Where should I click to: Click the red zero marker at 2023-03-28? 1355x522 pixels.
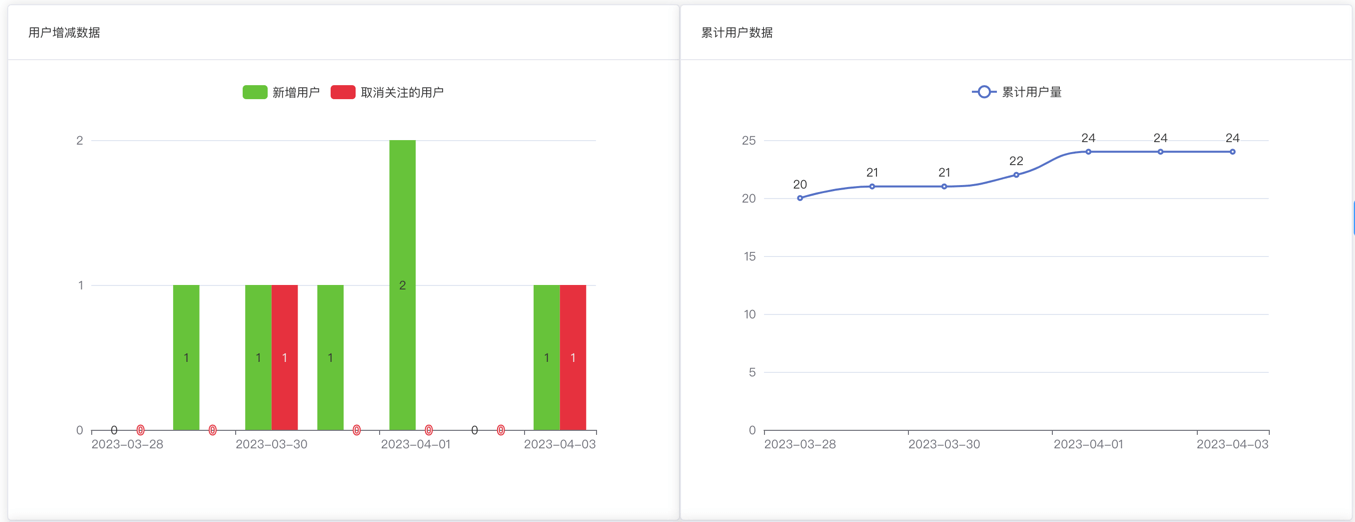141,430
